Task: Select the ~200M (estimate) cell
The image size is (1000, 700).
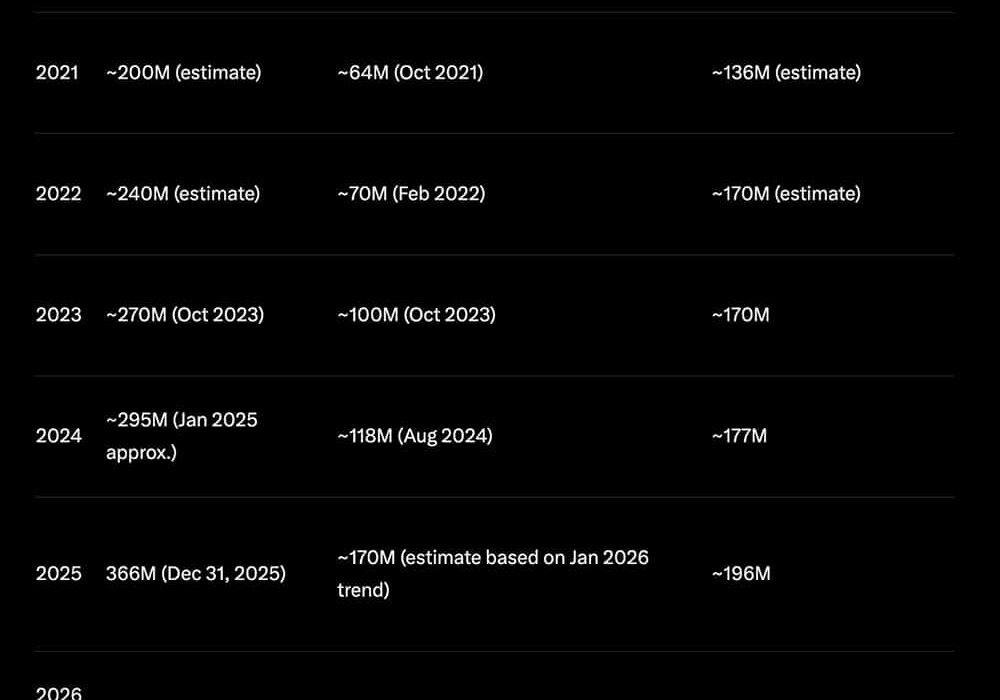Action: coord(183,73)
